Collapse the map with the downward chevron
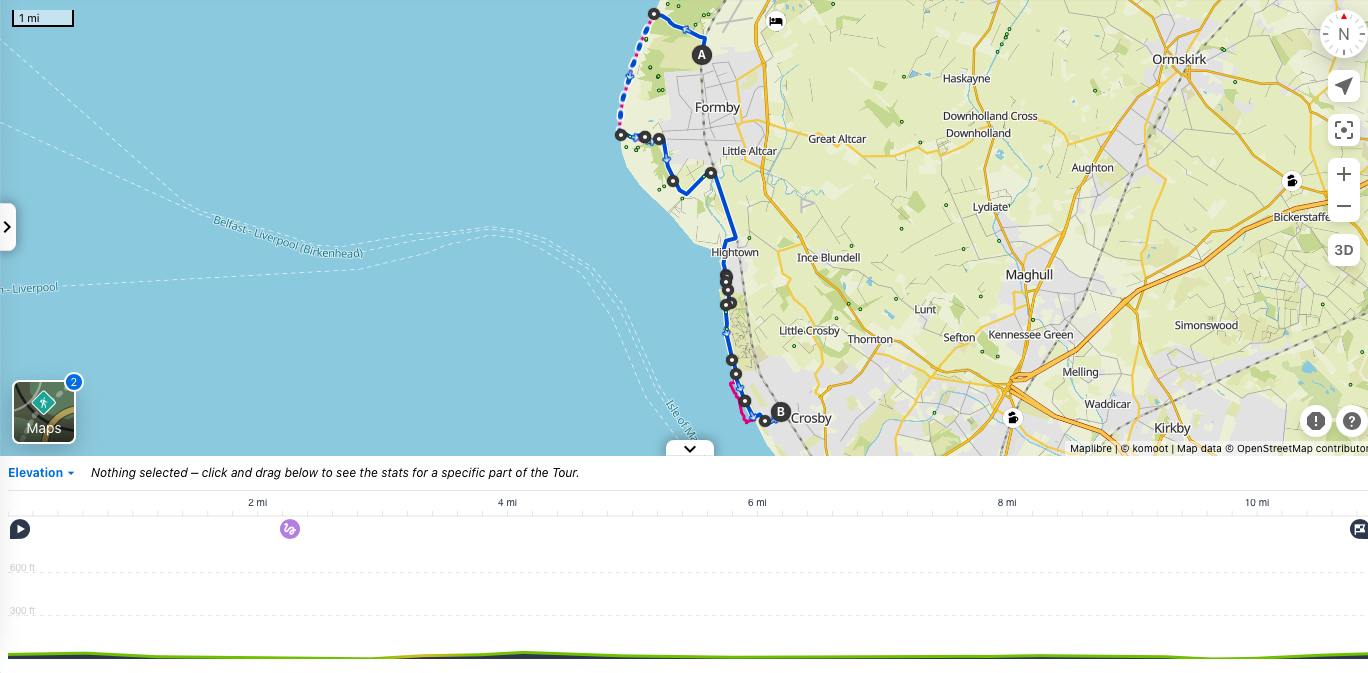This screenshot has height=673, width=1368. point(689,450)
